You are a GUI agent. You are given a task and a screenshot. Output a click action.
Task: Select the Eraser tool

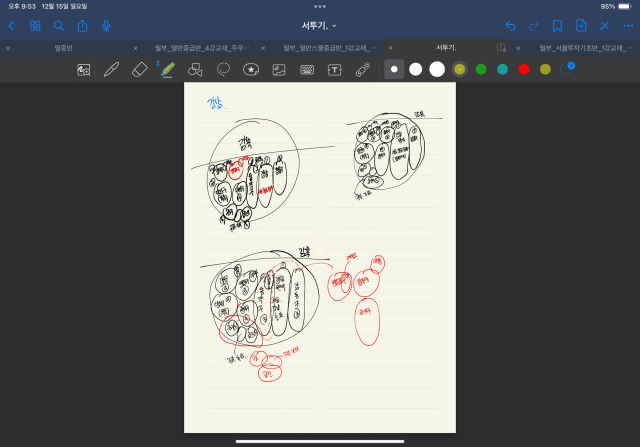140,69
